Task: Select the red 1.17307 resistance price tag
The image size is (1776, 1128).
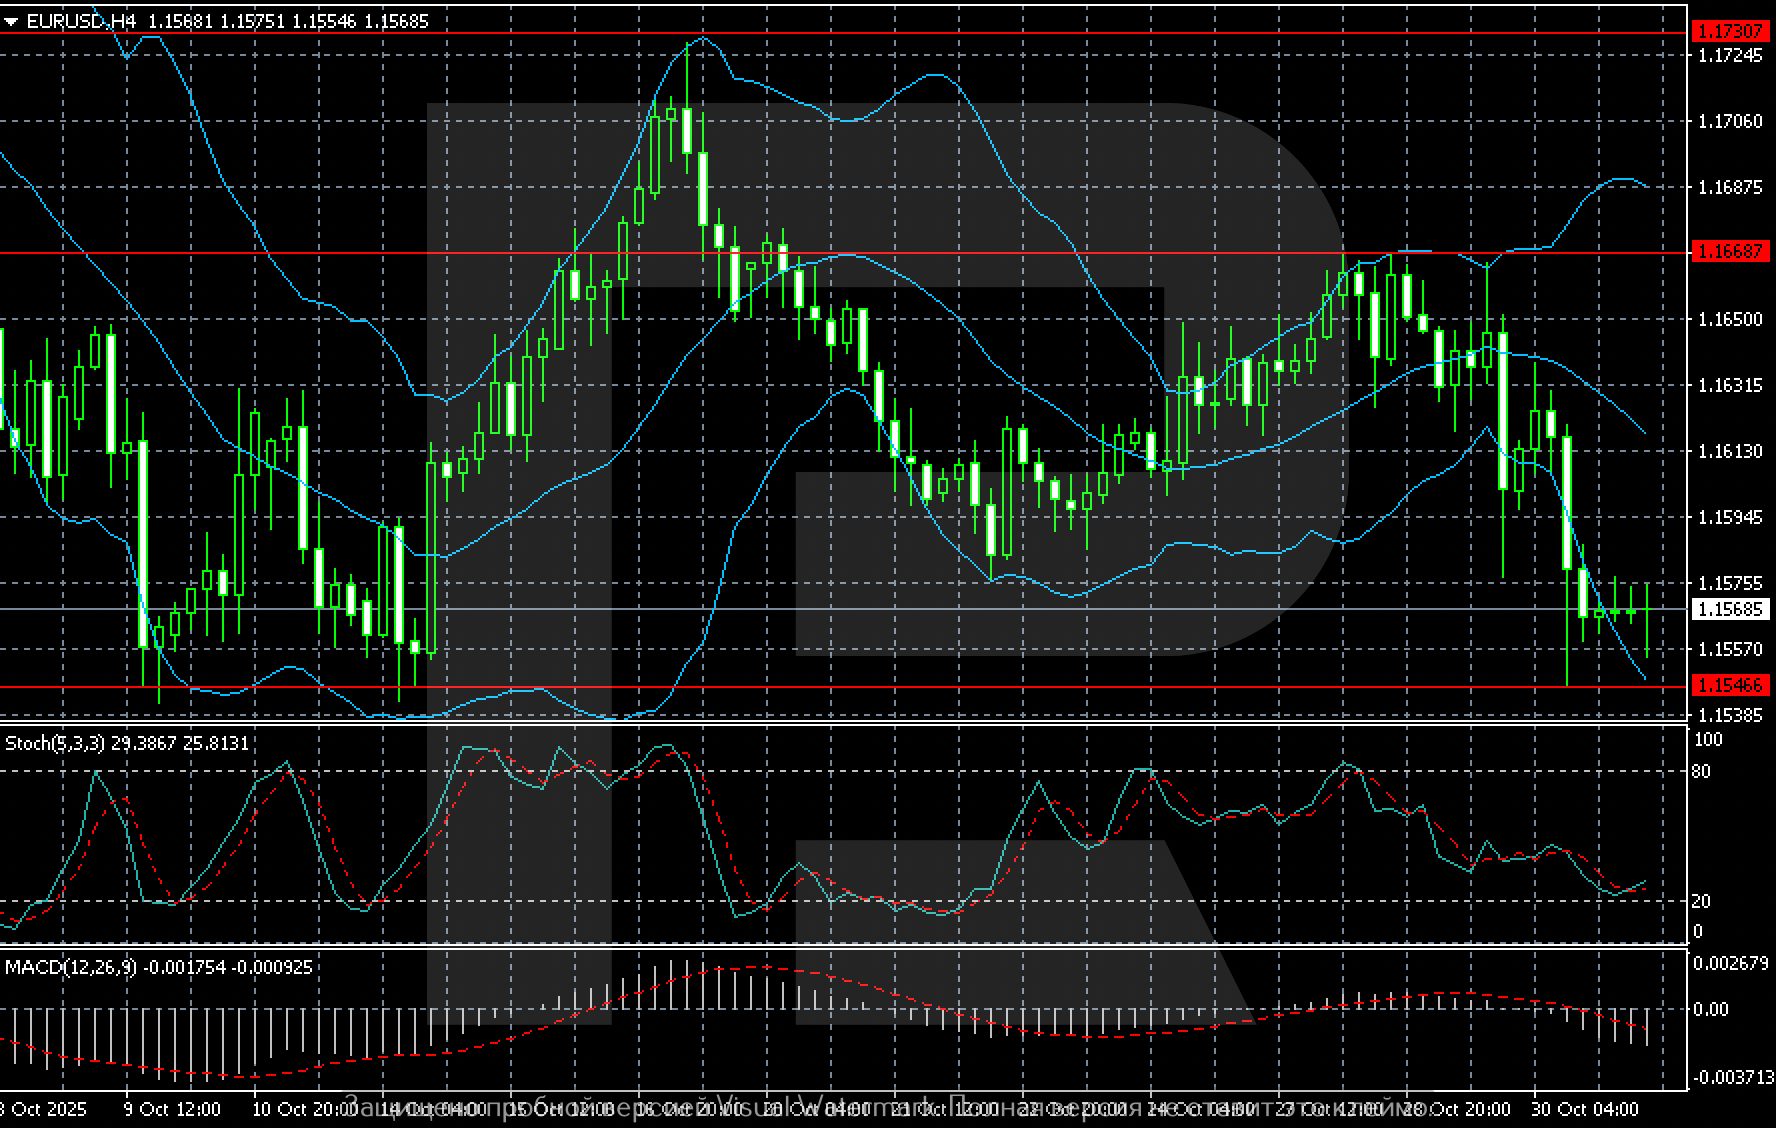Action: tap(1728, 33)
